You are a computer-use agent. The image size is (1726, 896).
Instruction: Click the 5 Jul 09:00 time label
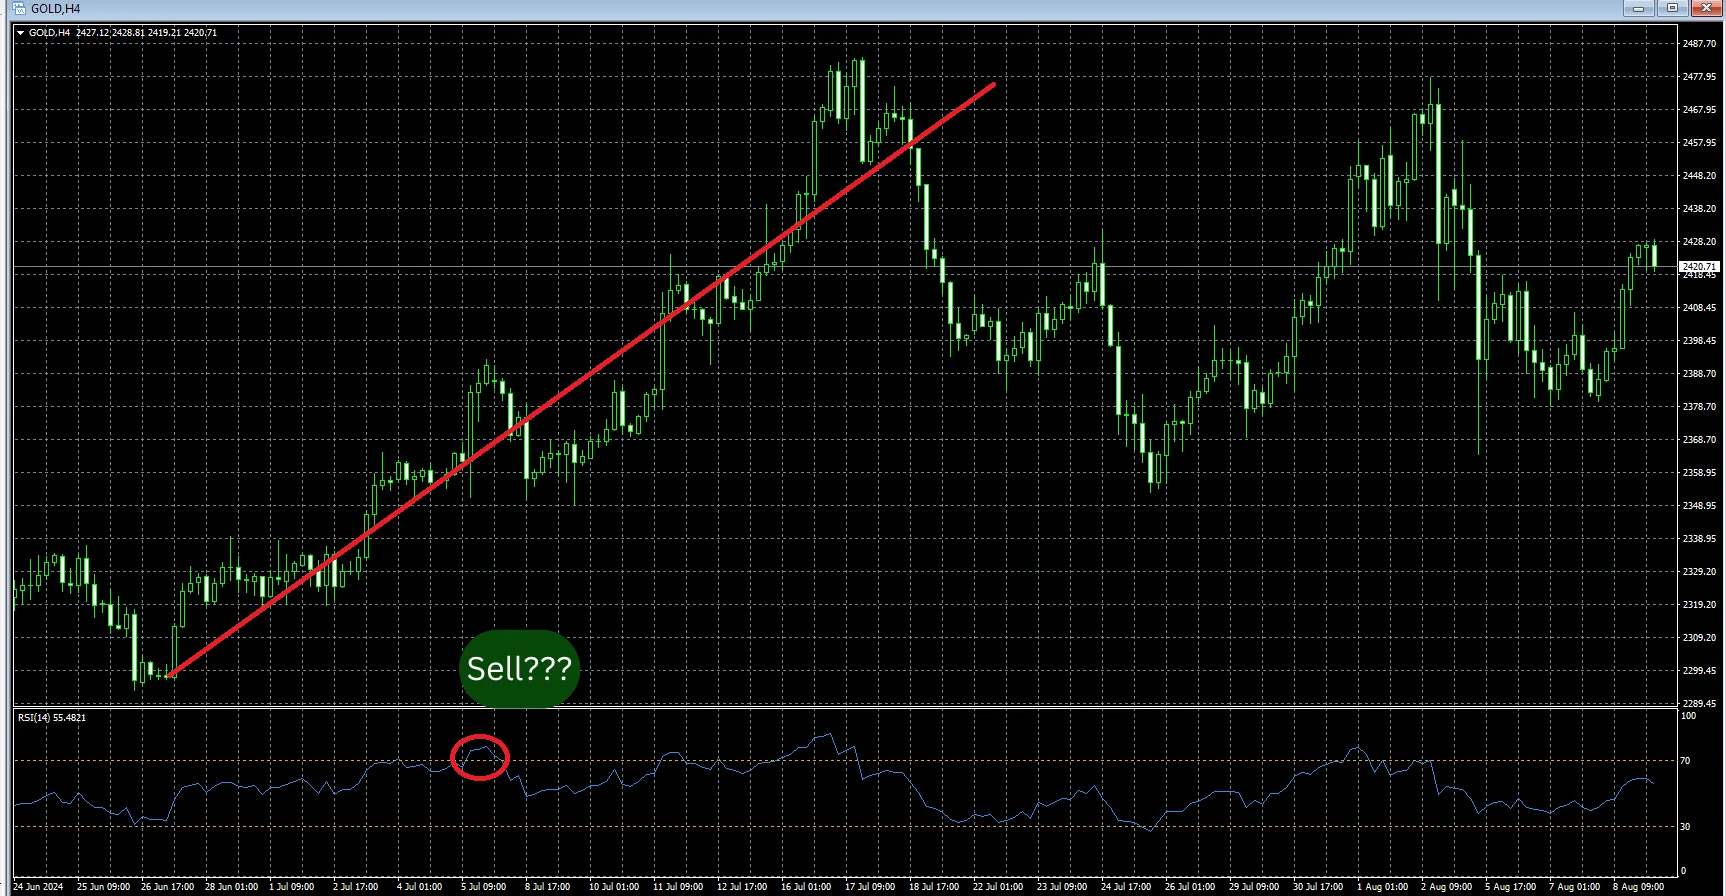click(483, 887)
